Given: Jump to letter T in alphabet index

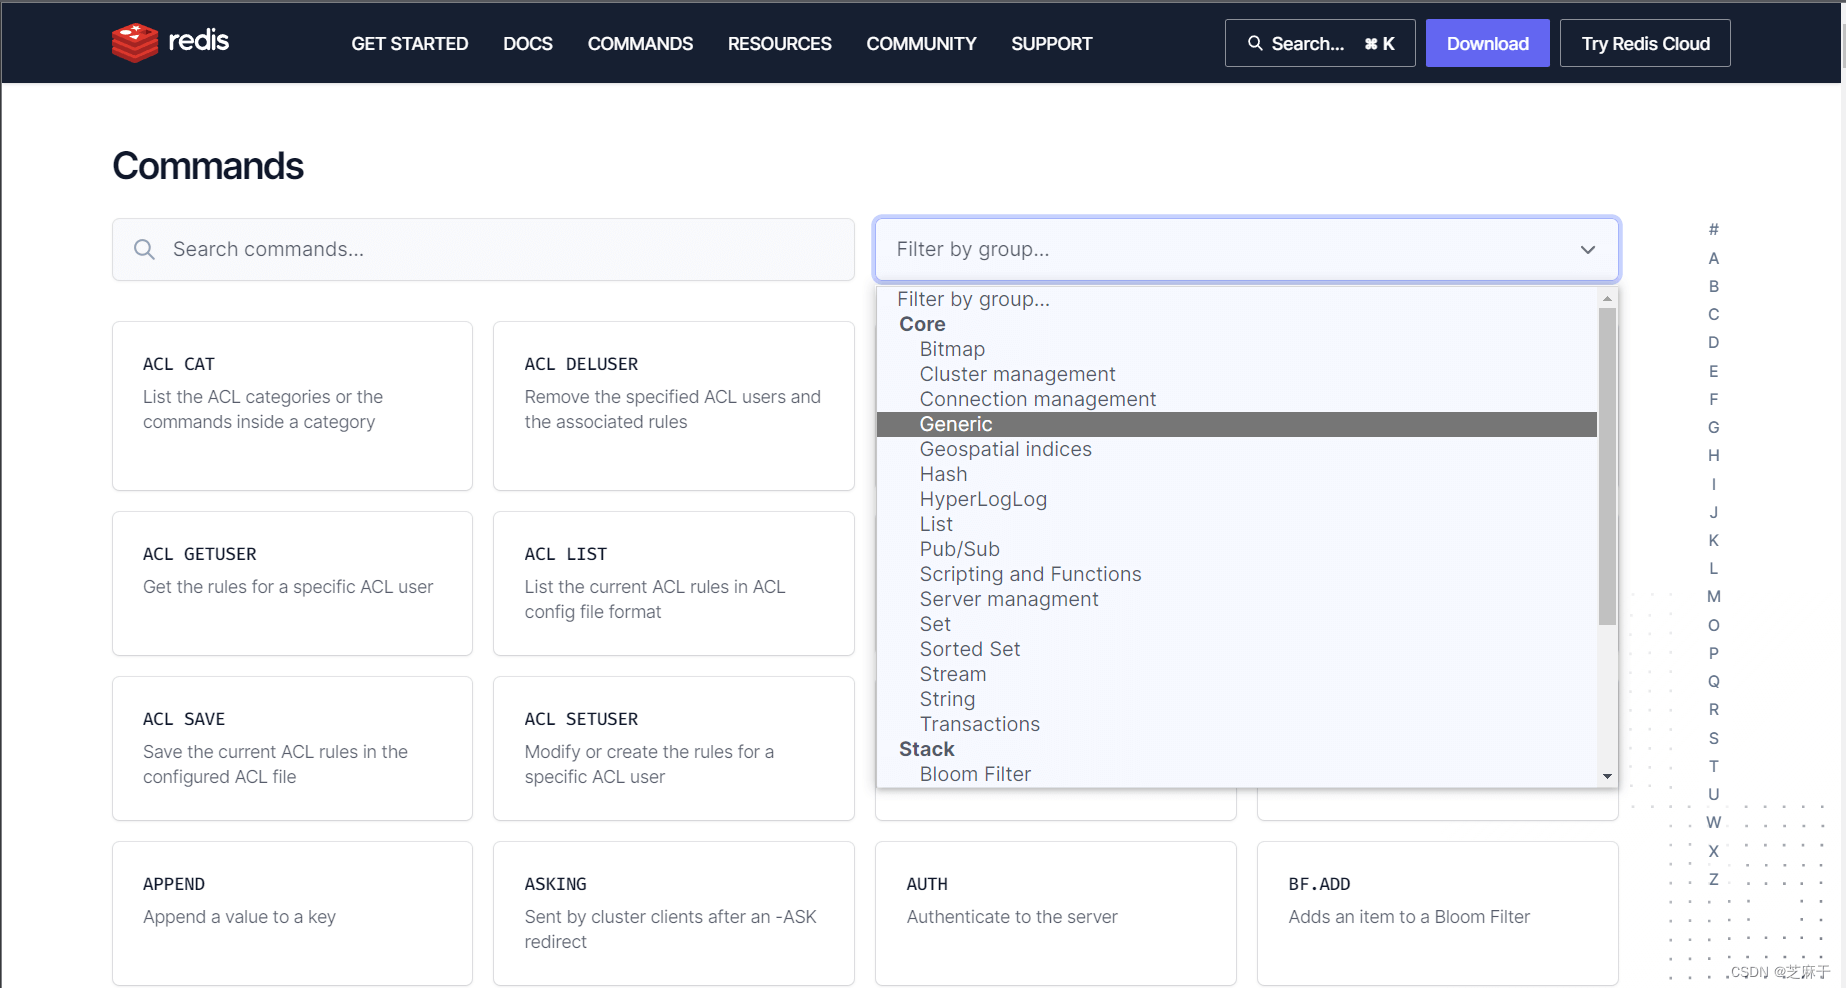Looking at the screenshot, I should point(1714,766).
